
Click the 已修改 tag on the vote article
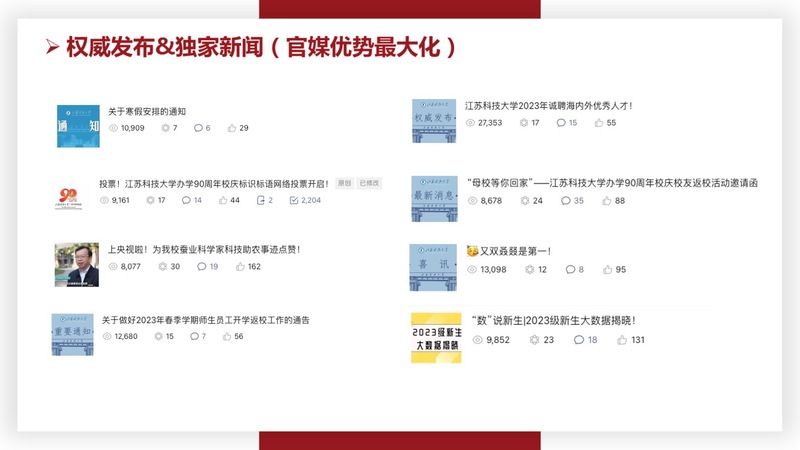[x=369, y=184]
